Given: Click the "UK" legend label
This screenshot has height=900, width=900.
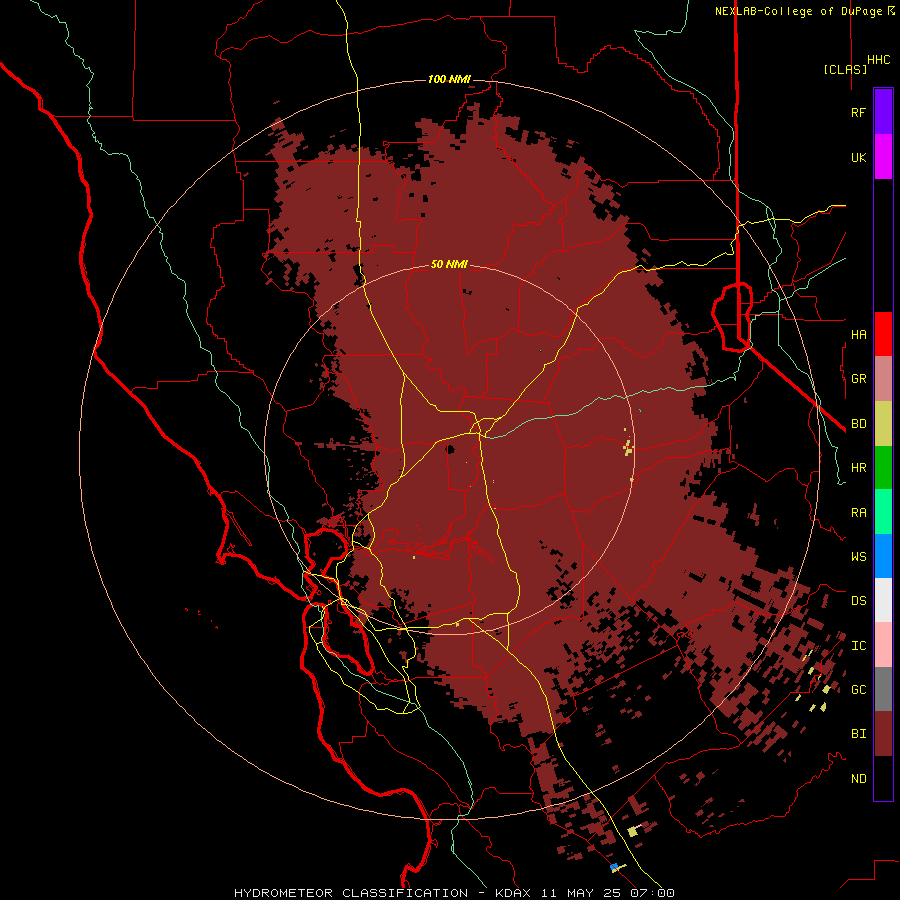Looking at the screenshot, I should click(859, 157).
